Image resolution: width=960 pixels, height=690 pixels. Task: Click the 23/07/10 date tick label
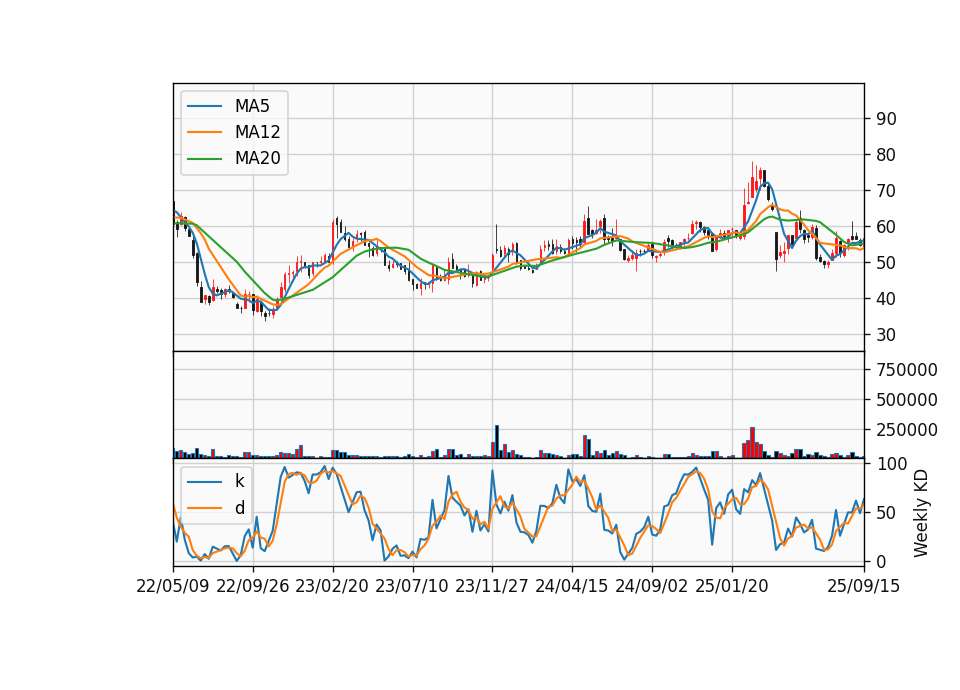coord(412,587)
